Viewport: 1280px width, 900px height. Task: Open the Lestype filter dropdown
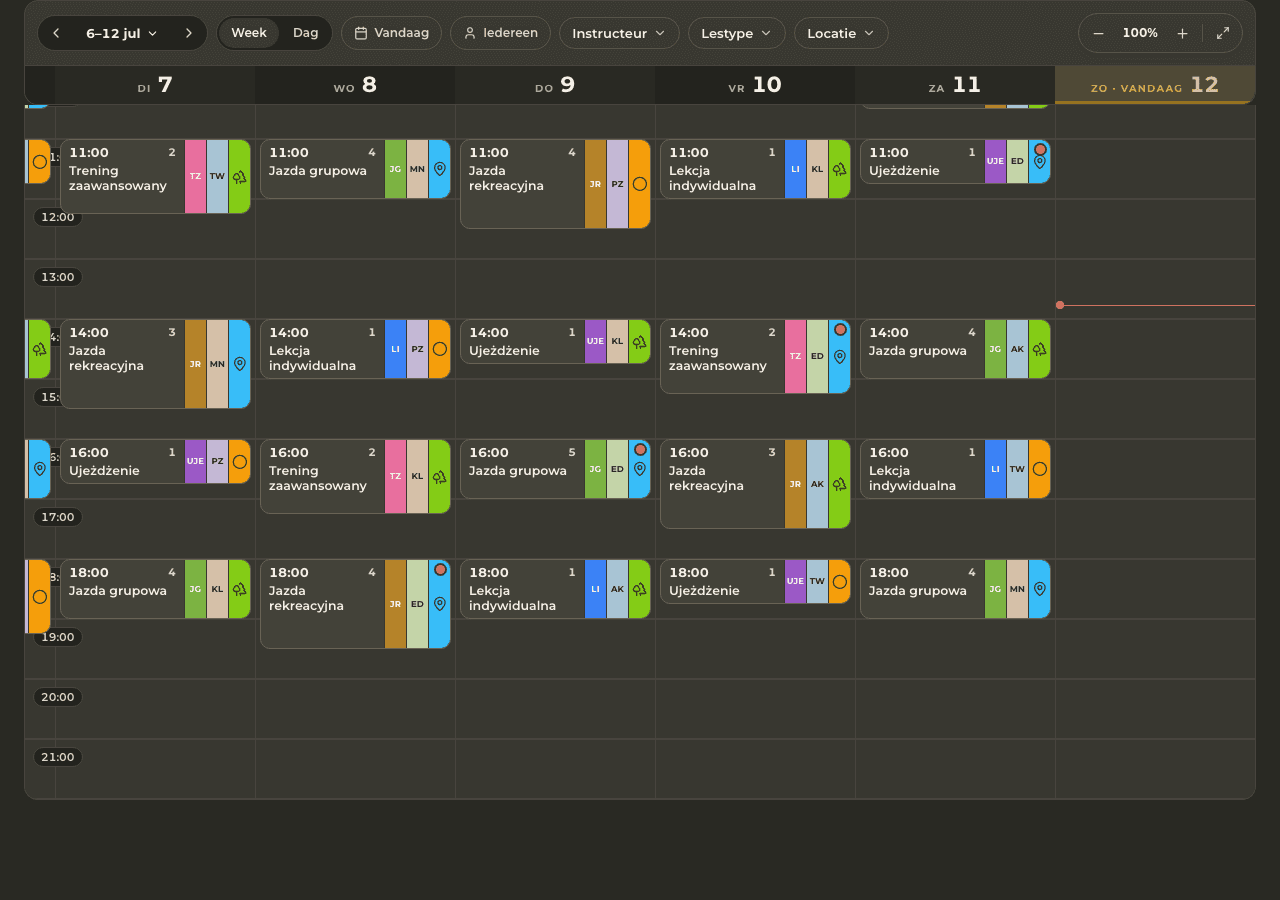pyautogui.click(x=736, y=33)
